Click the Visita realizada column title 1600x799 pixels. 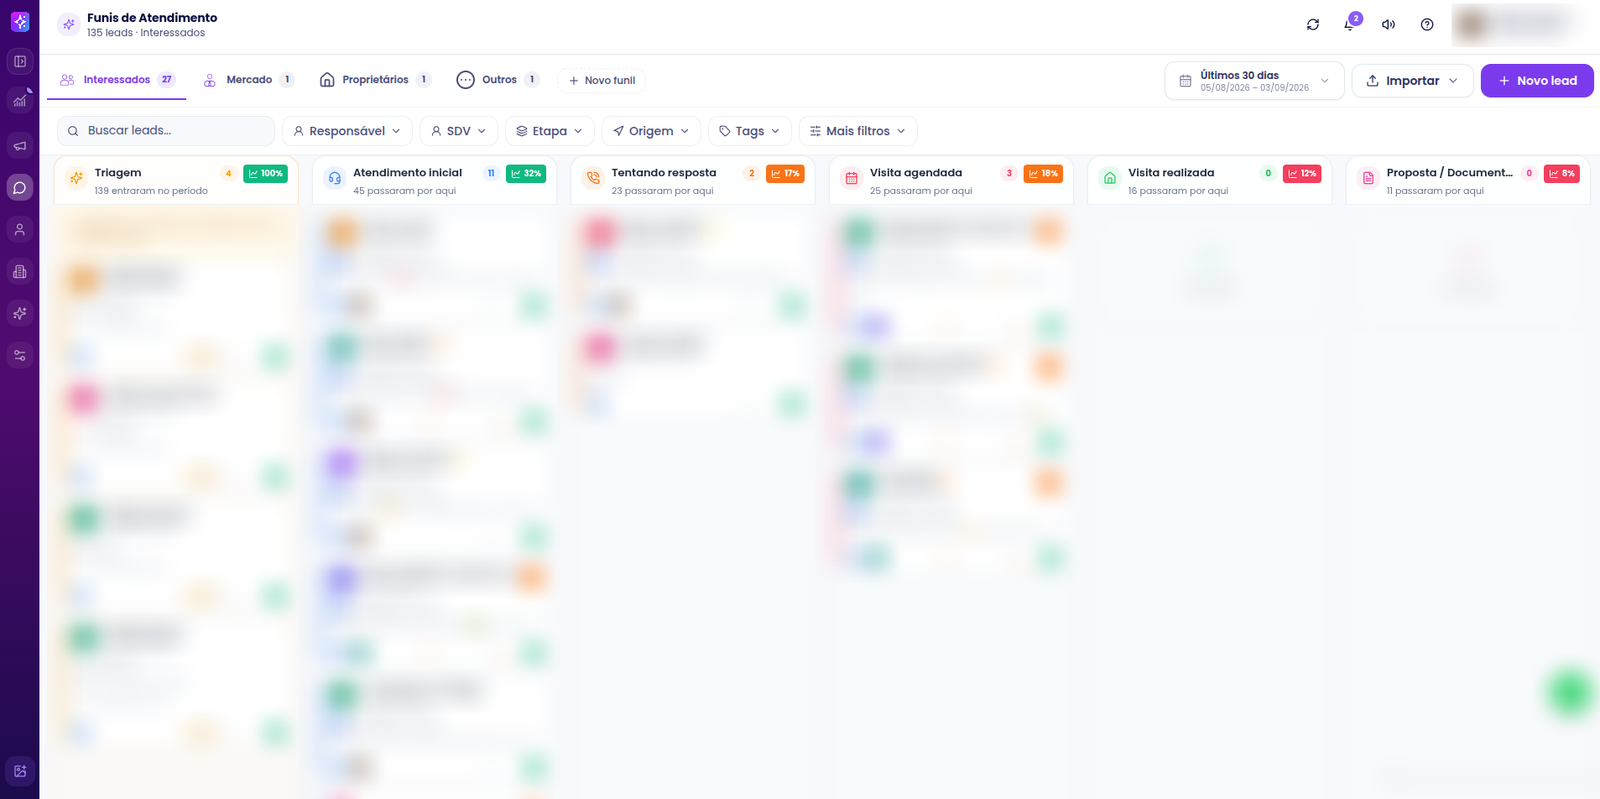point(1171,173)
